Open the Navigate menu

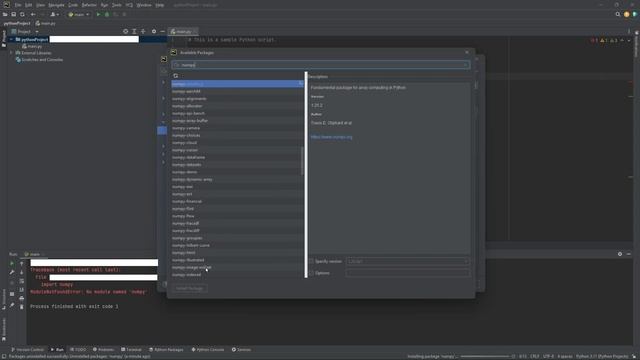click(x=56, y=5)
